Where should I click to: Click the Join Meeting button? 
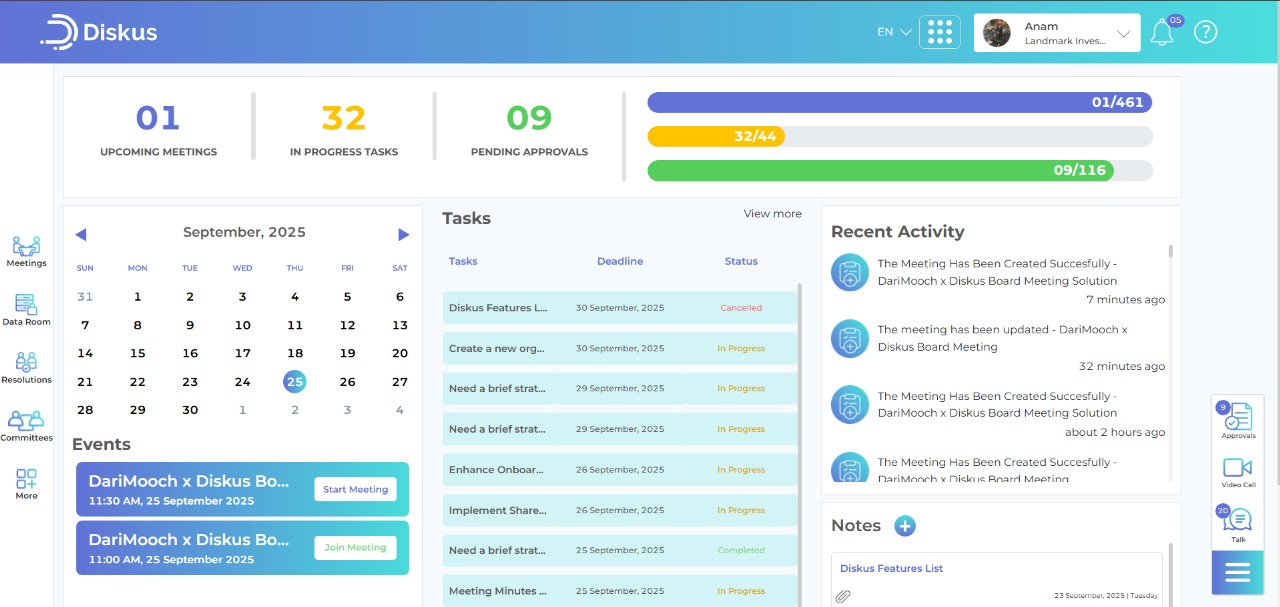pyautogui.click(x=355, y=548)
